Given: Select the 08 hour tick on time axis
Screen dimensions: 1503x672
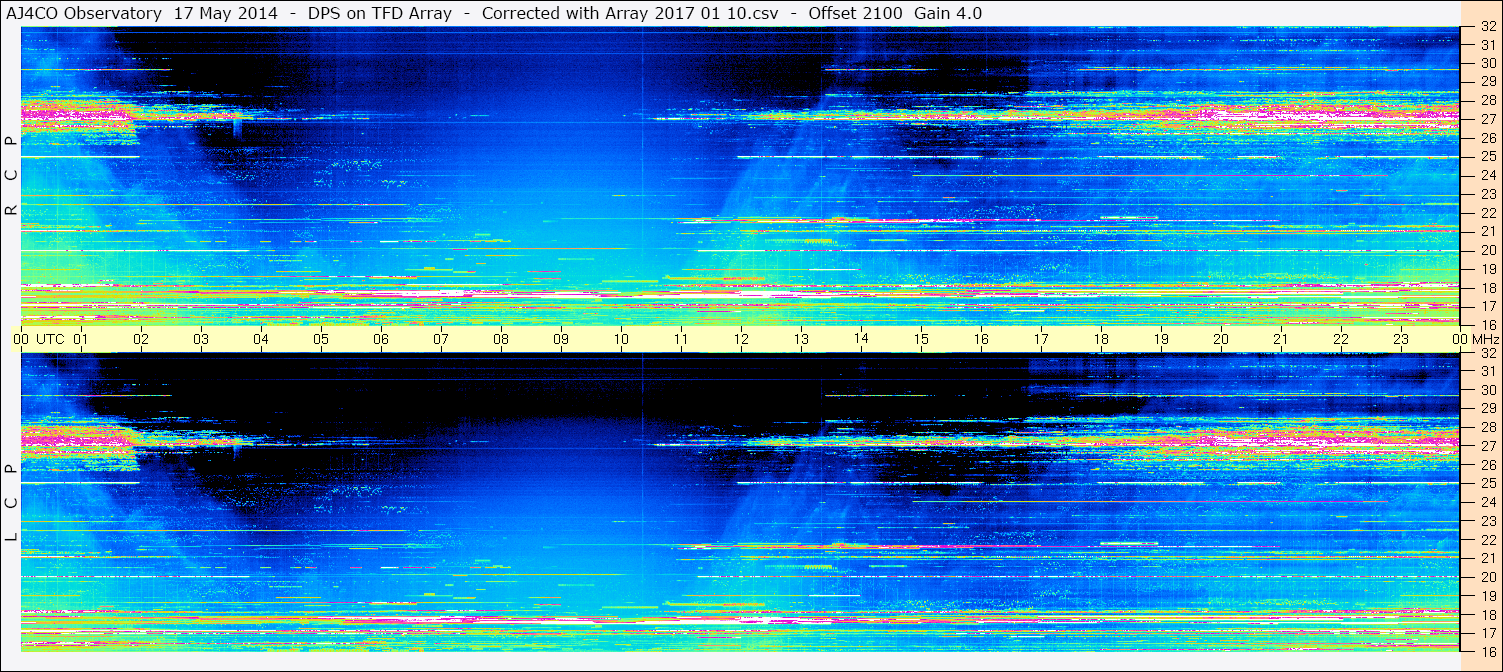Looking at the screenshot, I should (x=501, y=339).
